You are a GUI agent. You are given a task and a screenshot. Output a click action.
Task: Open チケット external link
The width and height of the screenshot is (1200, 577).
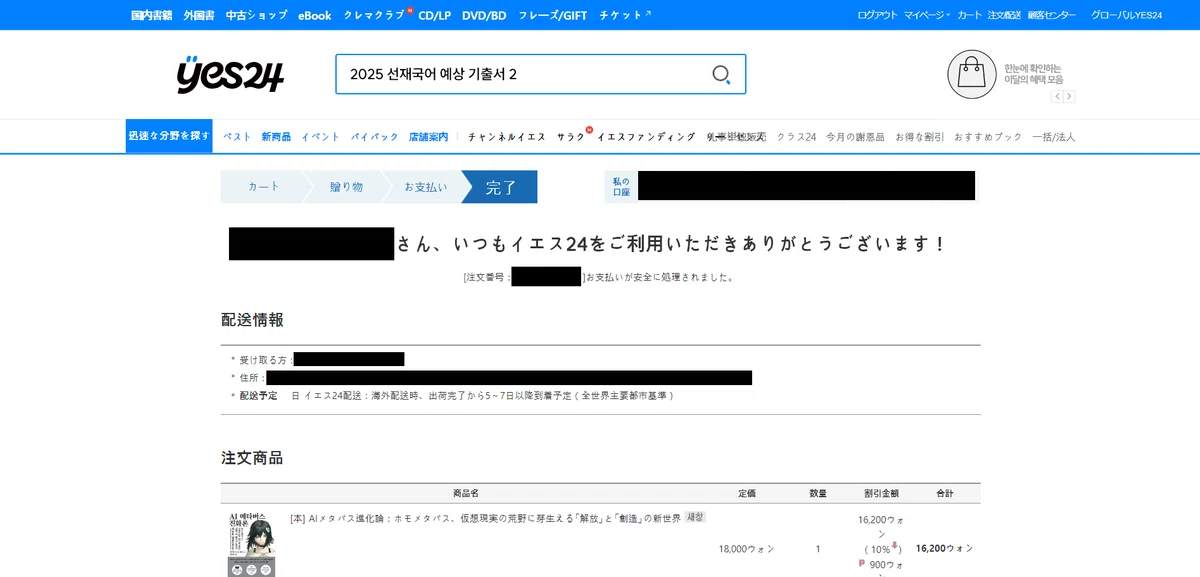pyautogui.click(x=624, y=15)
